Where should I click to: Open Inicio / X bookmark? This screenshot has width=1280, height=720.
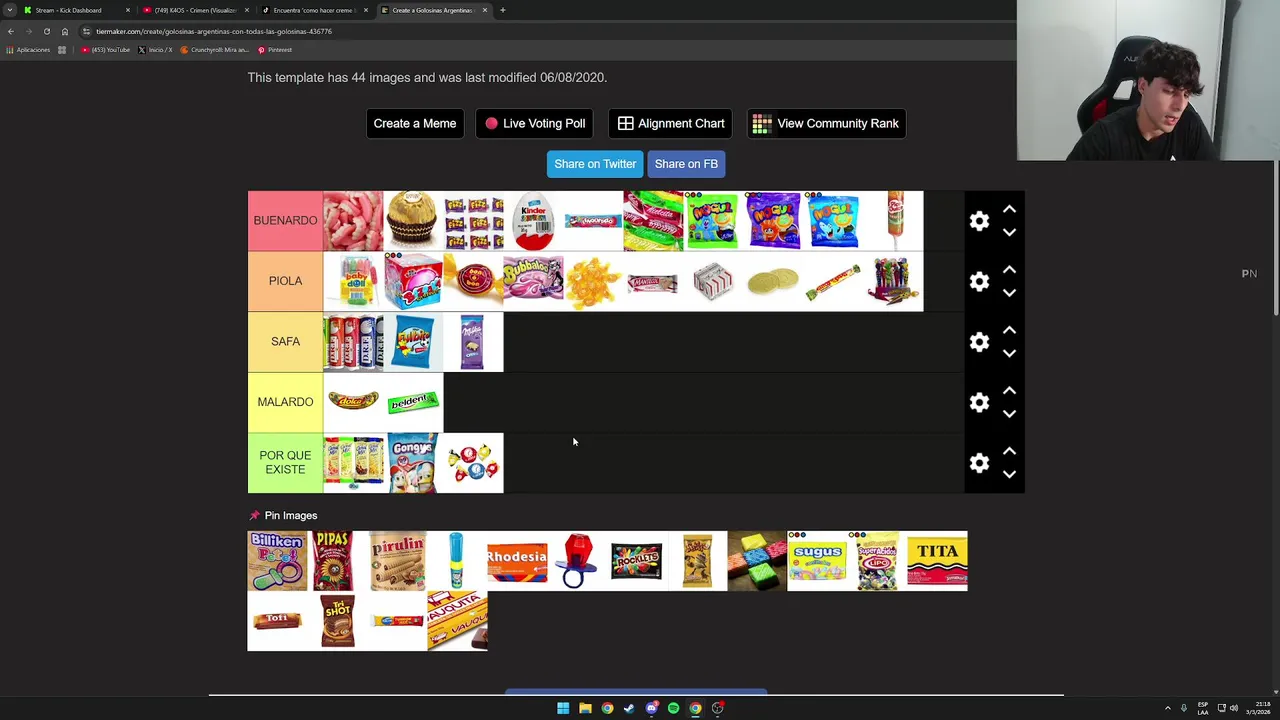pyautogui.click(x=155, y=50)
